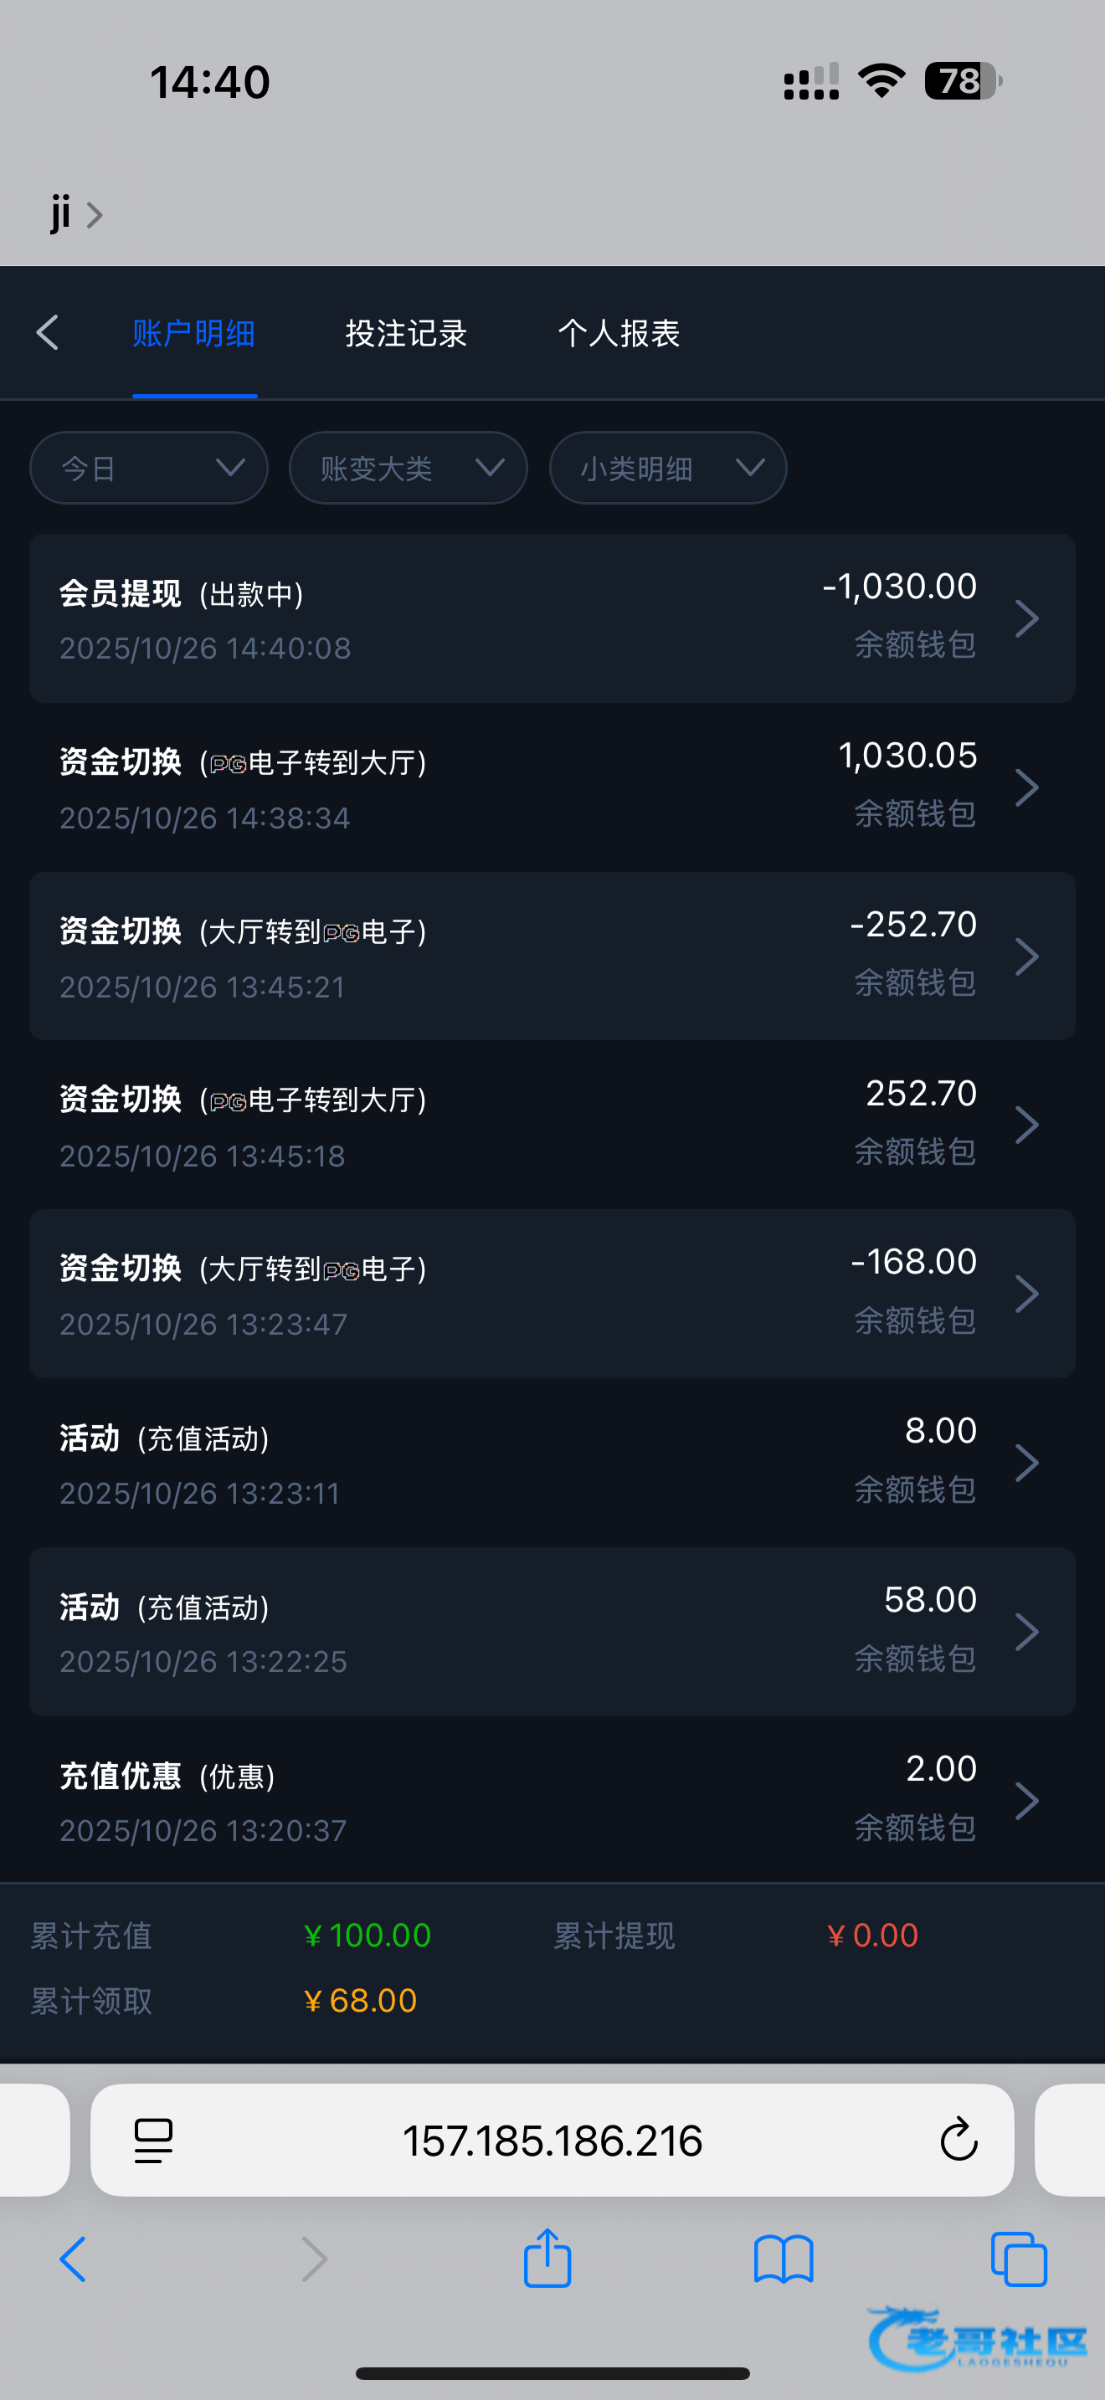Tap Safari reload page icon
The image size is (1105, 2400).
958,2141
